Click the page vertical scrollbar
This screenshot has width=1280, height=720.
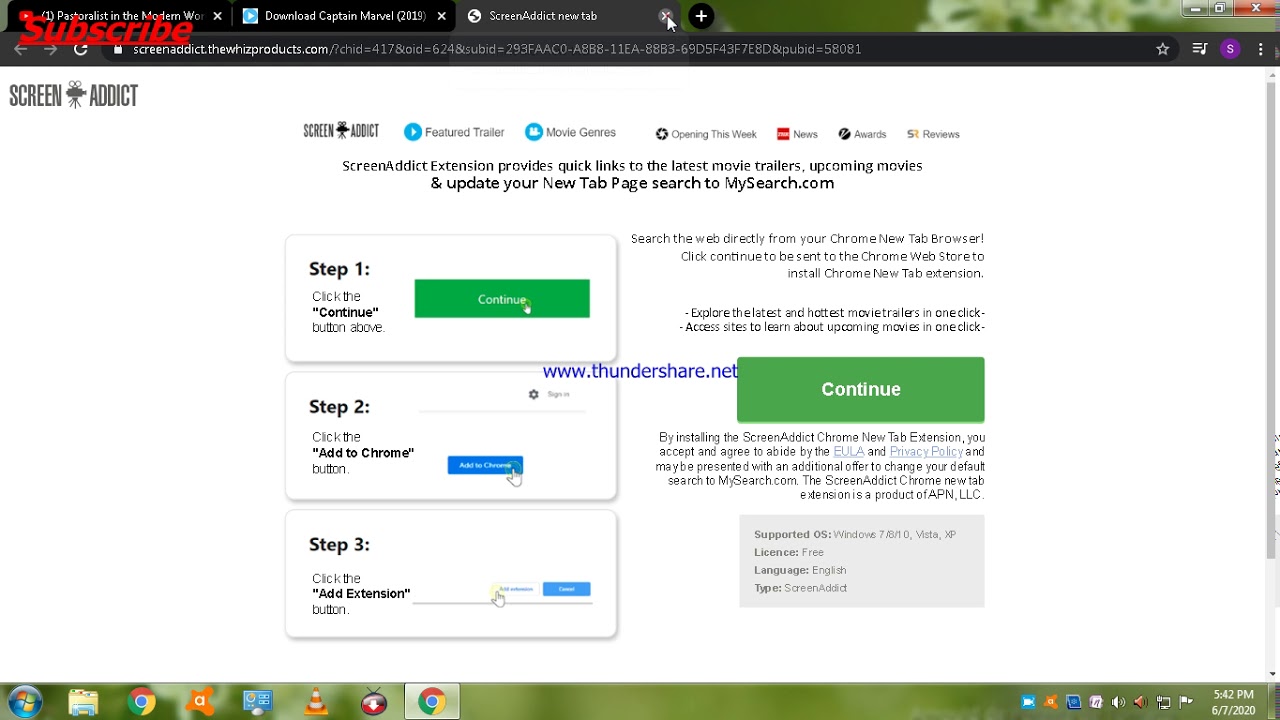tap(1271, 320)
